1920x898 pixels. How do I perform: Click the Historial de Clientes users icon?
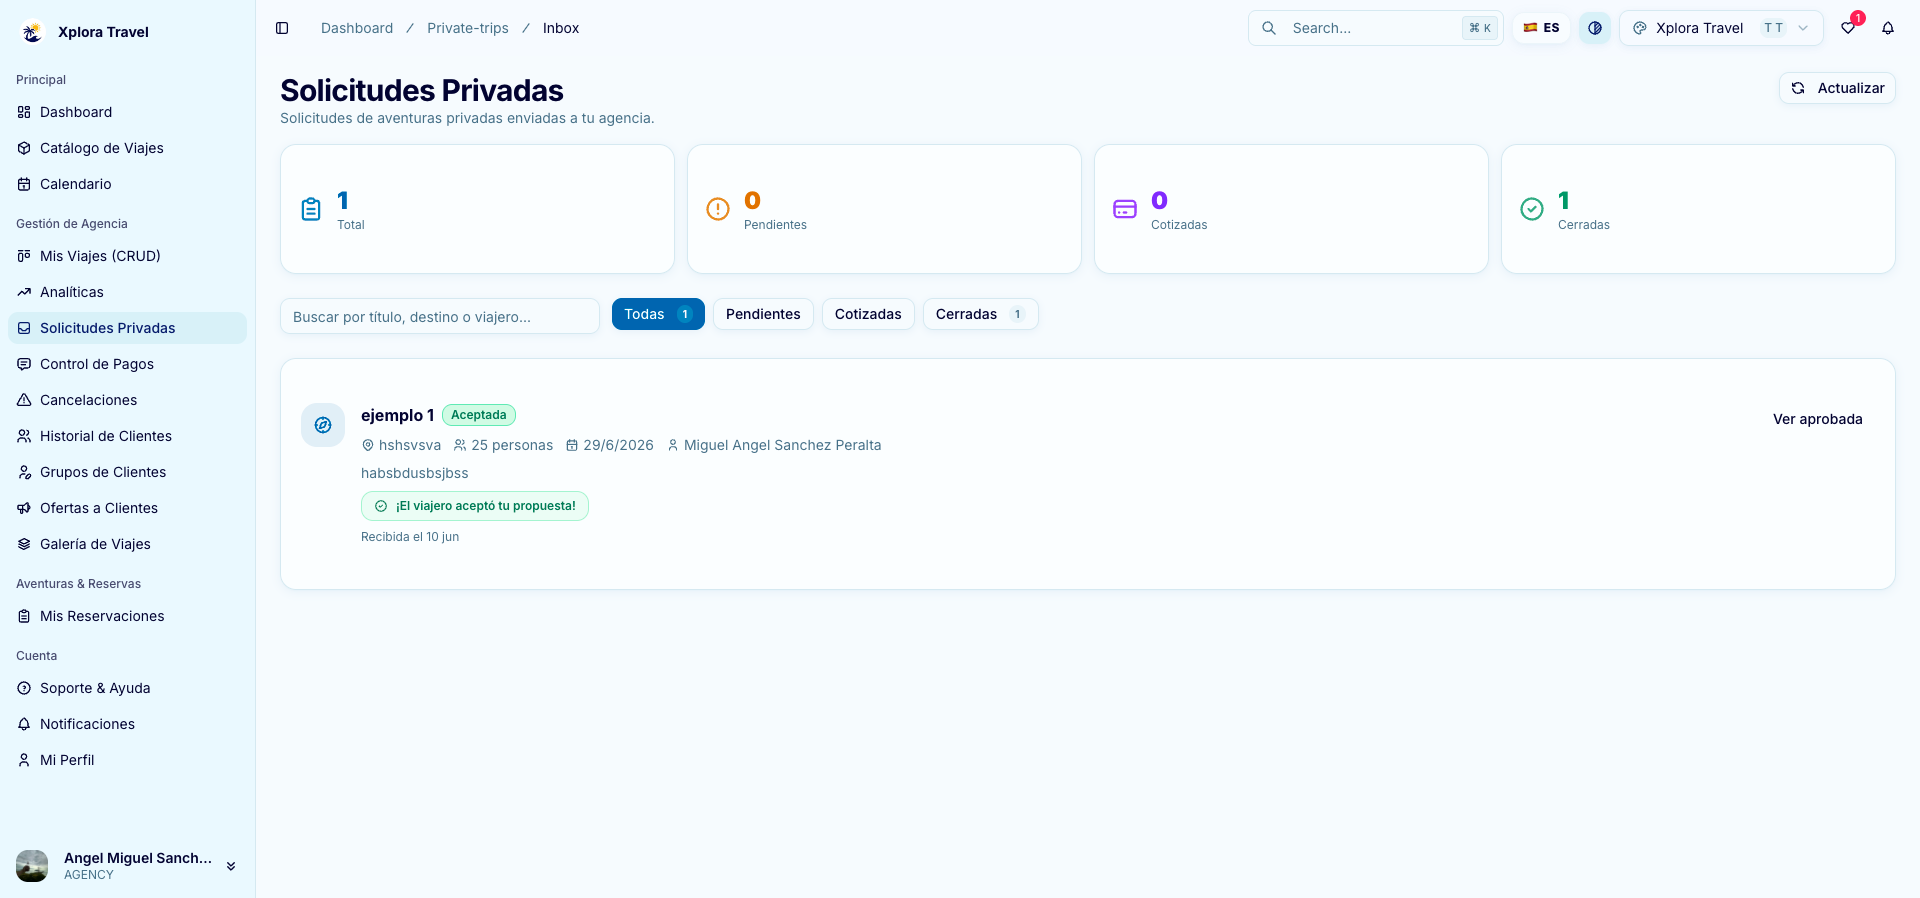coord(24,436)
